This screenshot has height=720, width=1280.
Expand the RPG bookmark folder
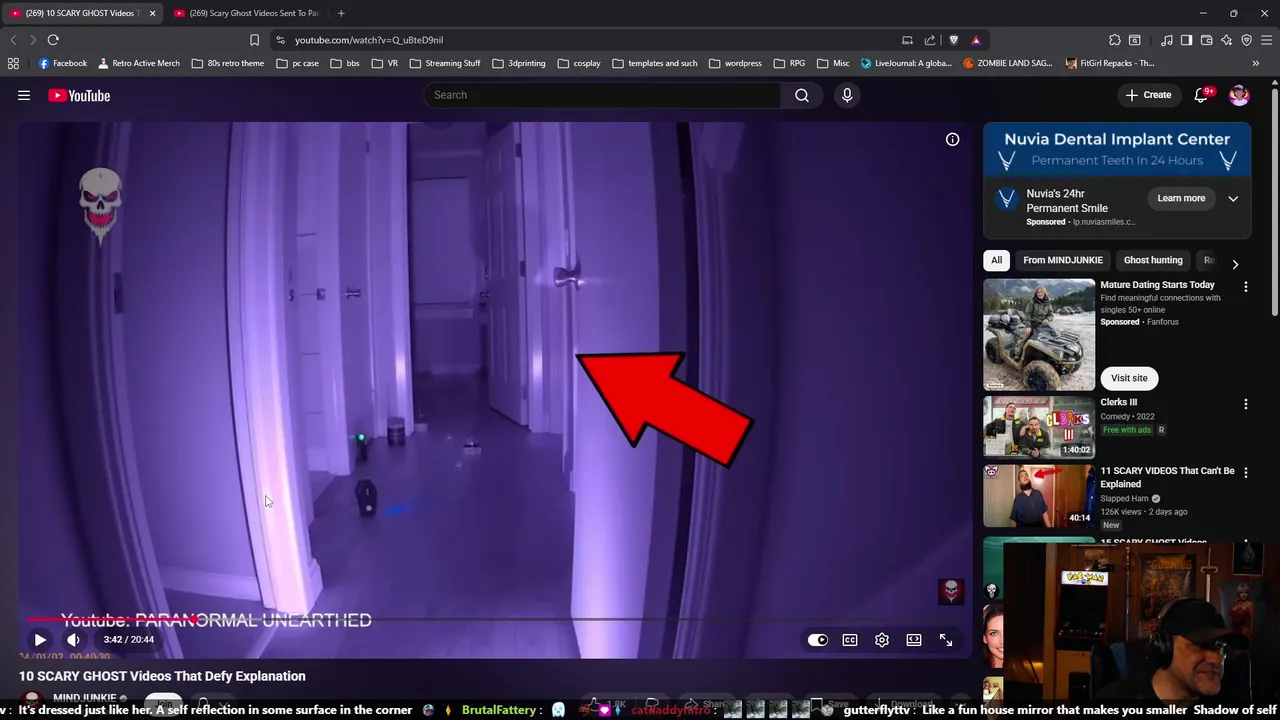tap(789, 63)
